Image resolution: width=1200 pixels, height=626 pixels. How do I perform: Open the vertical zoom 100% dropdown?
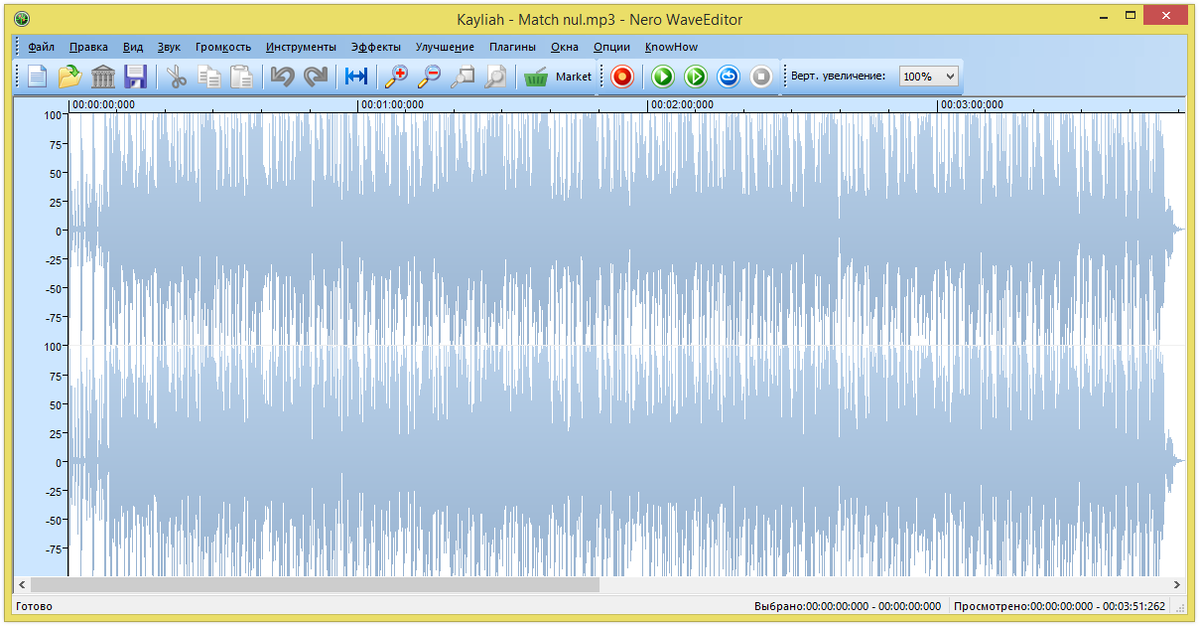[x=928, y=76]
